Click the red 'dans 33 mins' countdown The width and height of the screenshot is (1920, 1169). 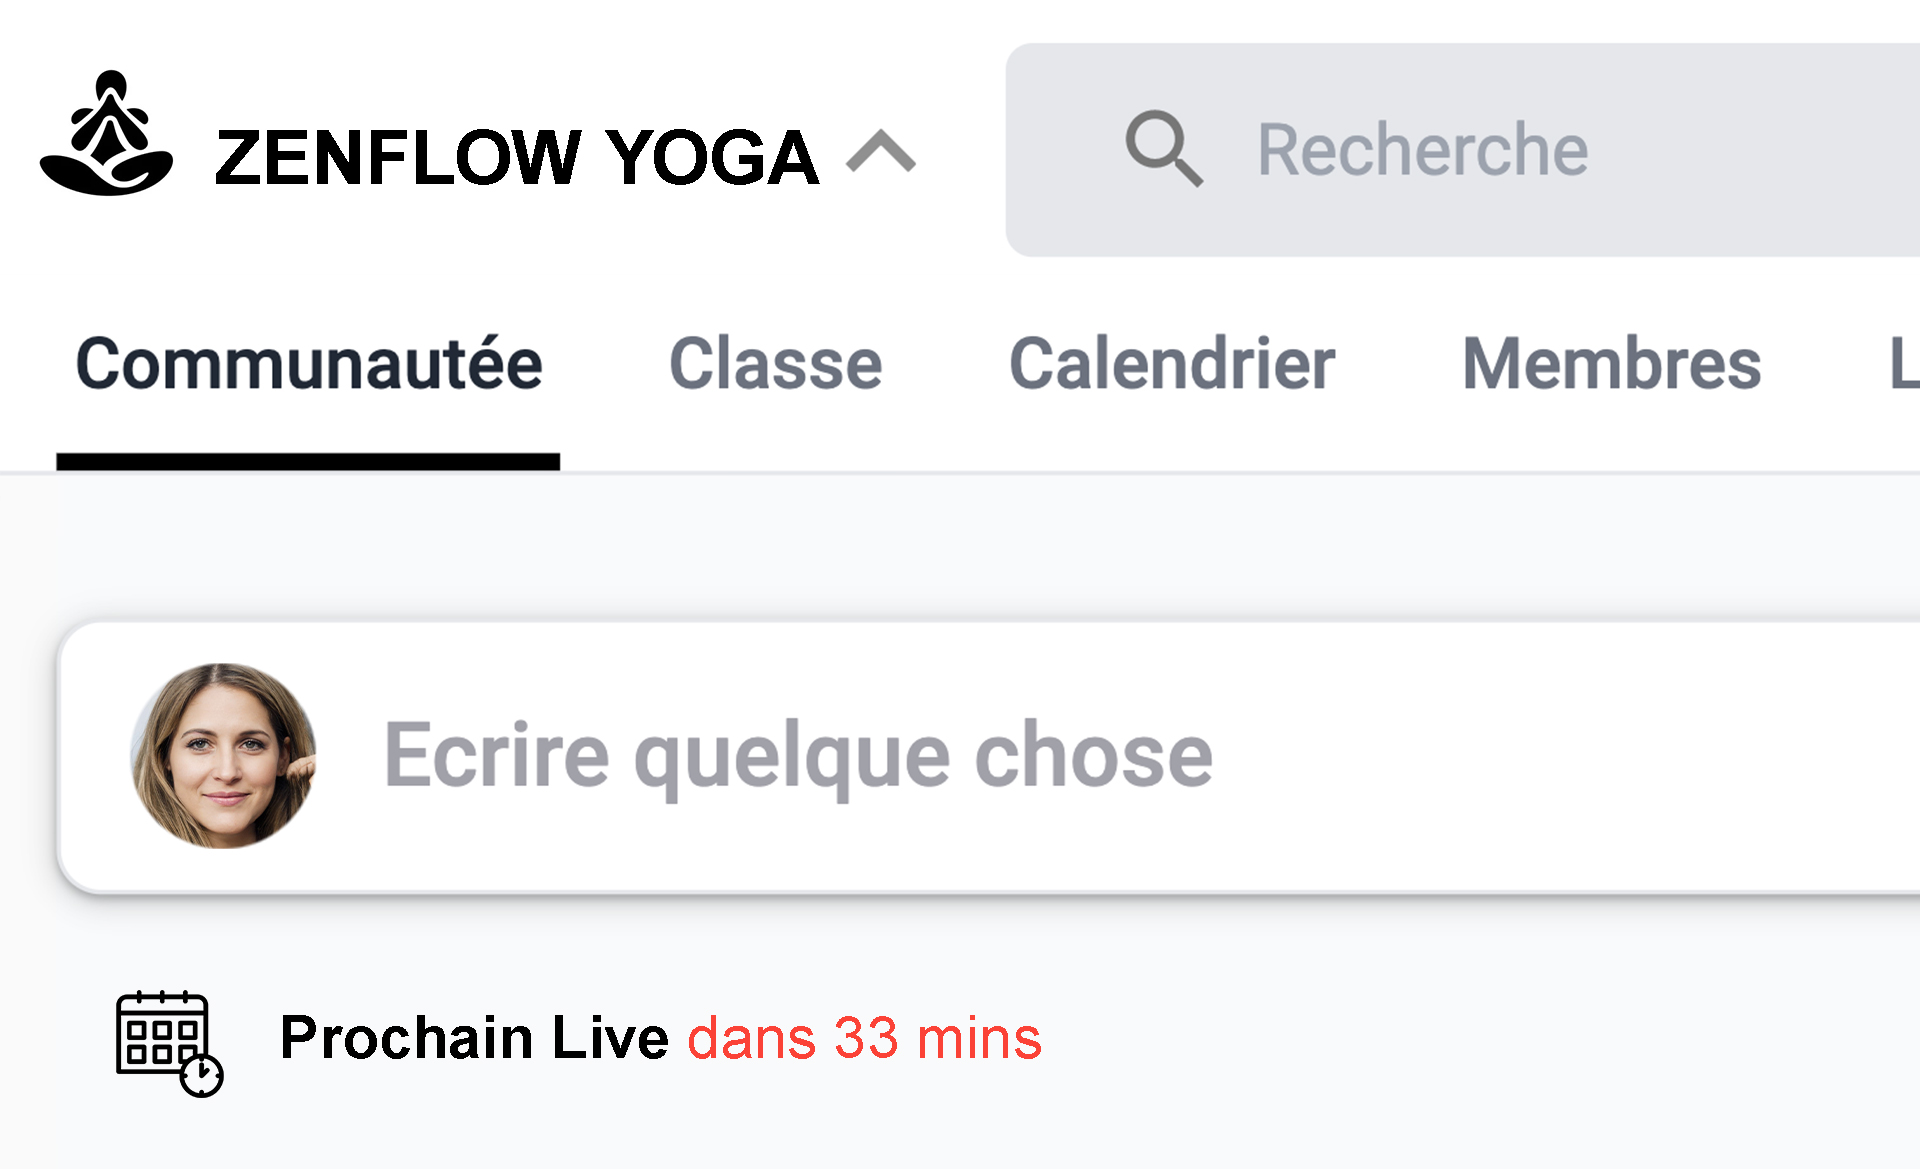[864, 1038]
